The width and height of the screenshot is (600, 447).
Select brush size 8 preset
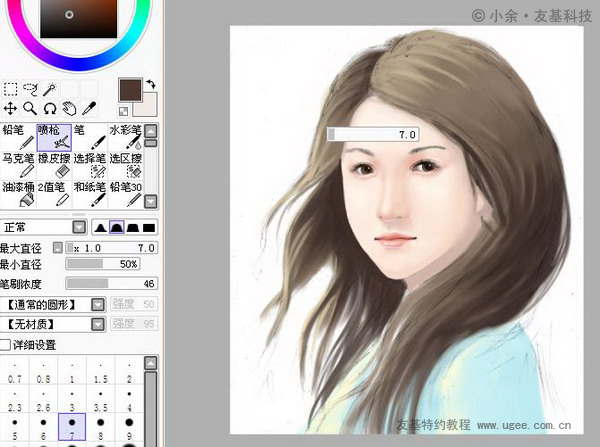[101, 427]
